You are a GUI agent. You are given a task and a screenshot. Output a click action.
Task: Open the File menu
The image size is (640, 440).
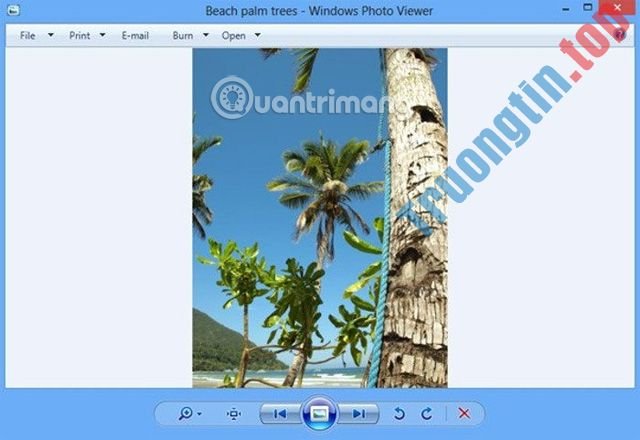tap(27, 36)
